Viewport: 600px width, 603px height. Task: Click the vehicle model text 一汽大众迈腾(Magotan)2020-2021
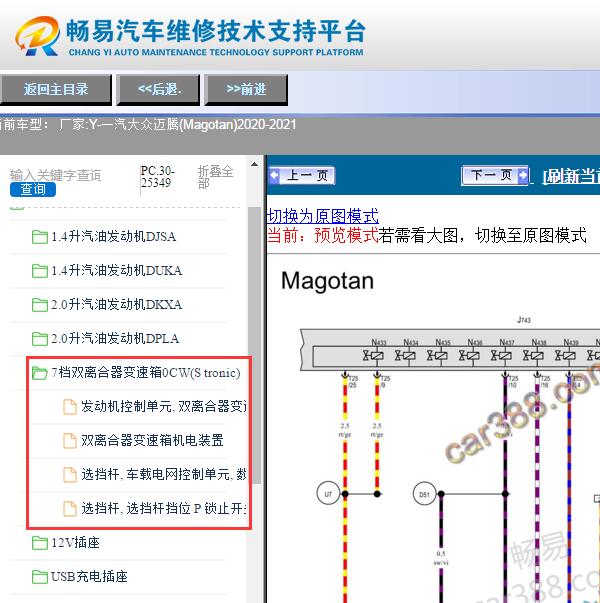[199, 125]
